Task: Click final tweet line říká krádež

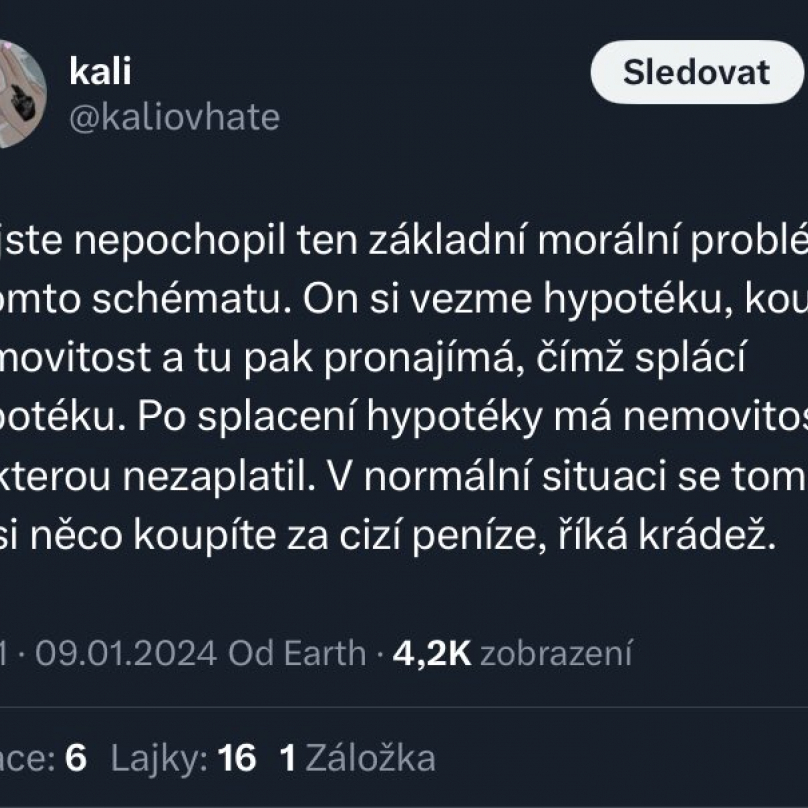Action: click(x=388, y=536)
